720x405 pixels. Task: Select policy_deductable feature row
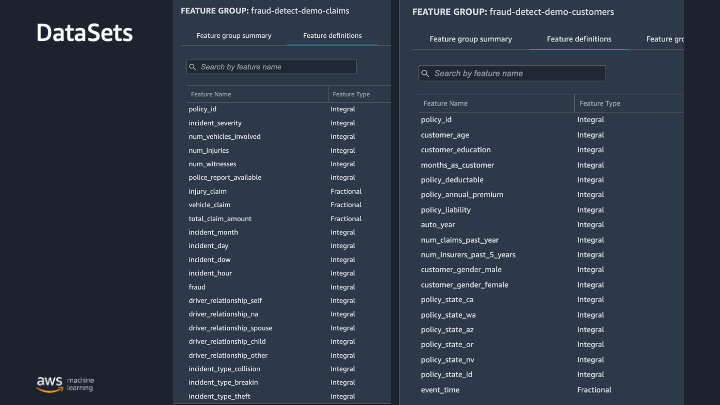551,180
